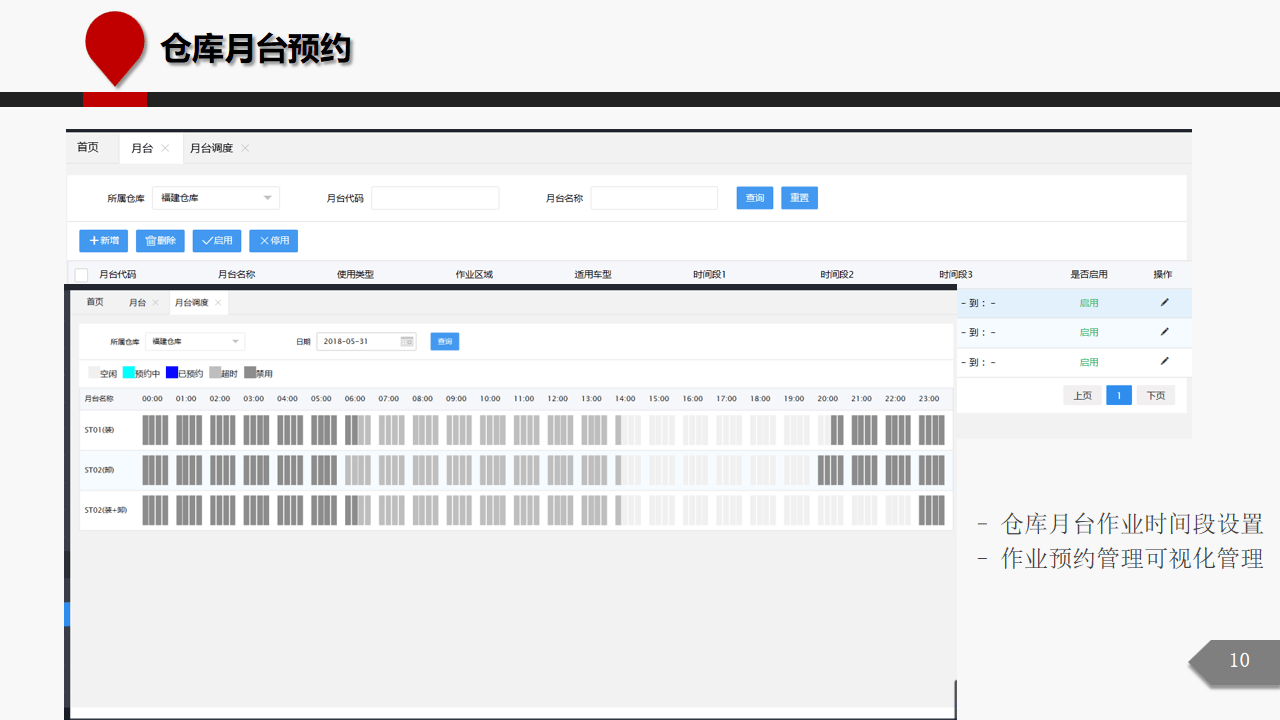Click 启用 status in second table row

pyautogui.click(x=1089, y=332)
